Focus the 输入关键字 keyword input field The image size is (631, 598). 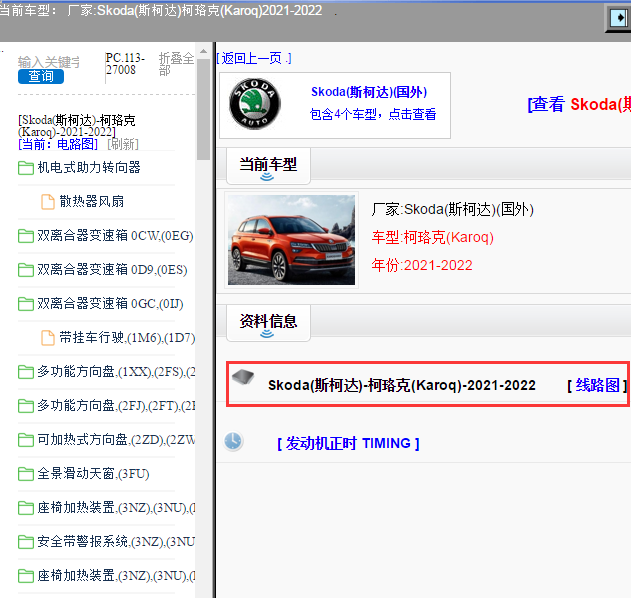[x=49, y=62]
